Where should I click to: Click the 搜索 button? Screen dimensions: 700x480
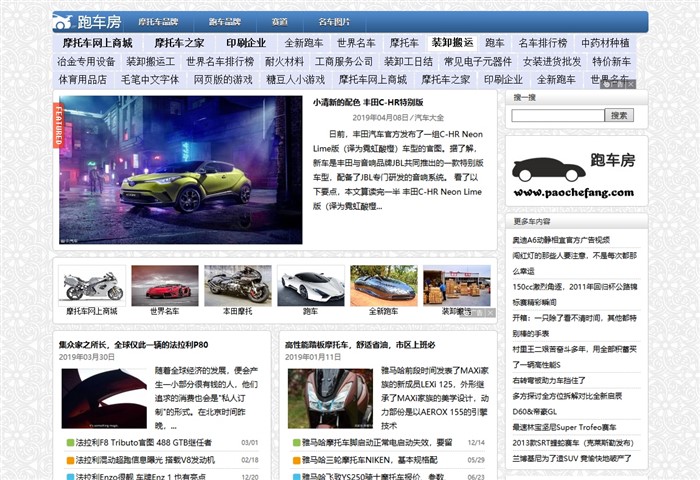pos(619,116)
